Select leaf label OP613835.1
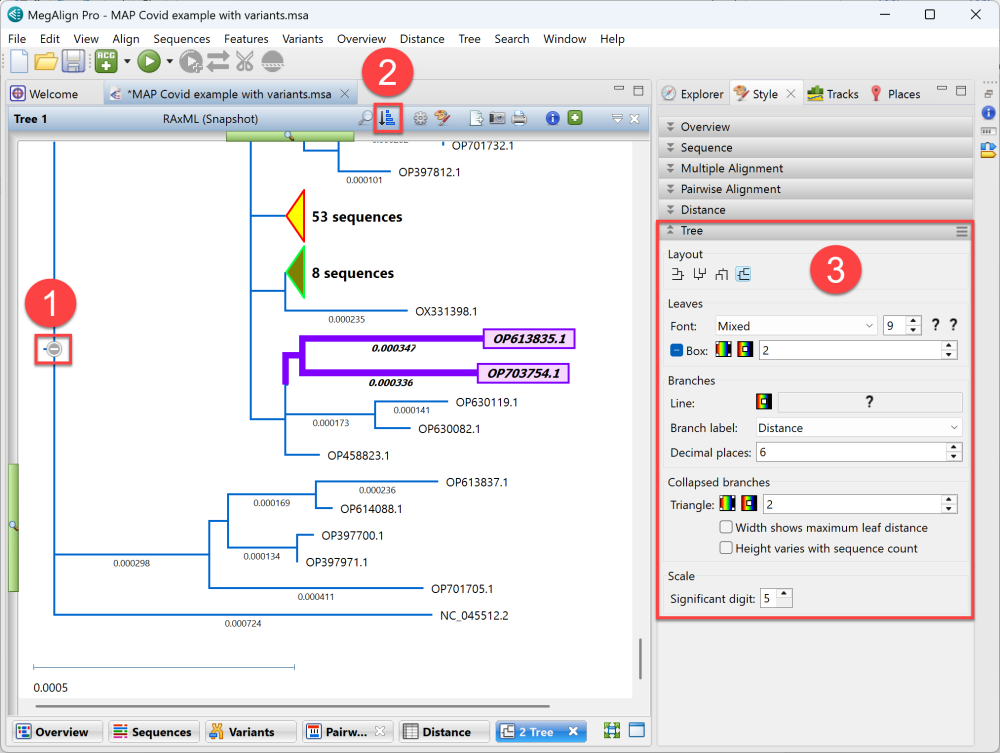 pyautogui.click(x=529, y=339)
